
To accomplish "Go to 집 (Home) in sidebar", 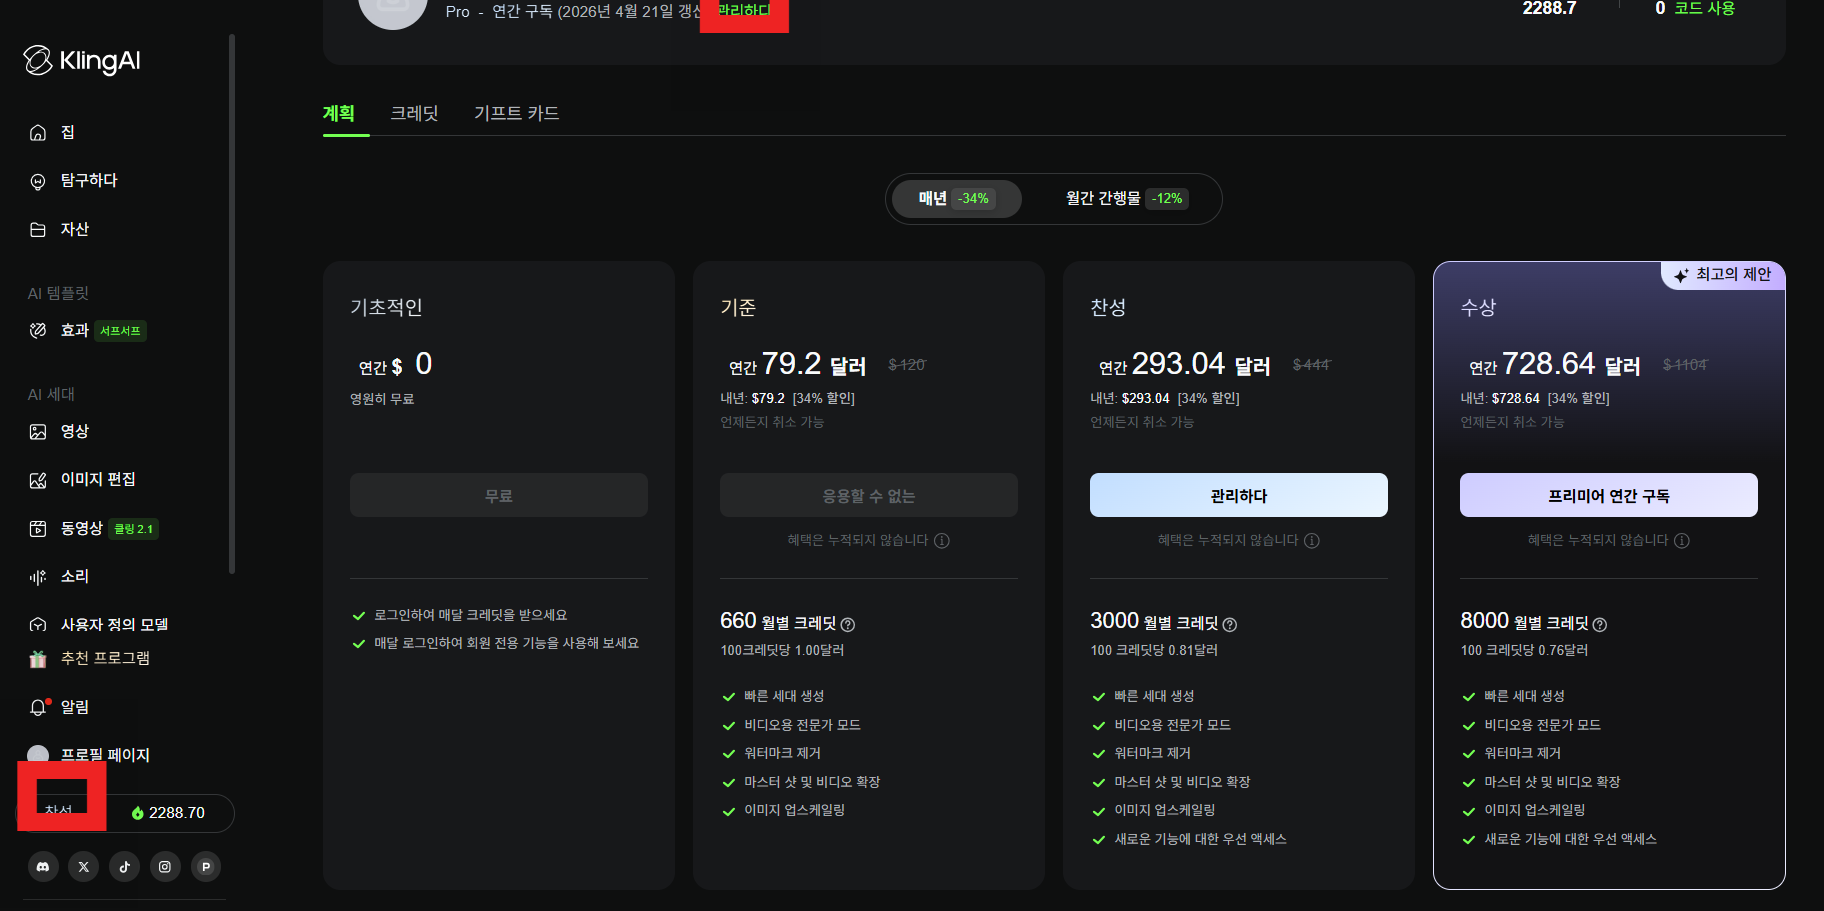I will (x=53, y=132).
